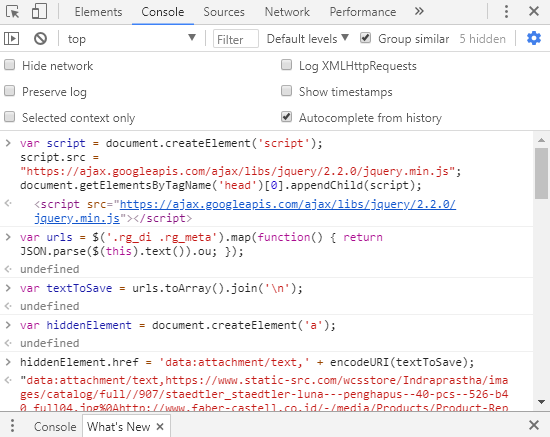The height and width of the screenshot is (437, 550).
Task: Select the Console tab
Action: coord(163,12)
